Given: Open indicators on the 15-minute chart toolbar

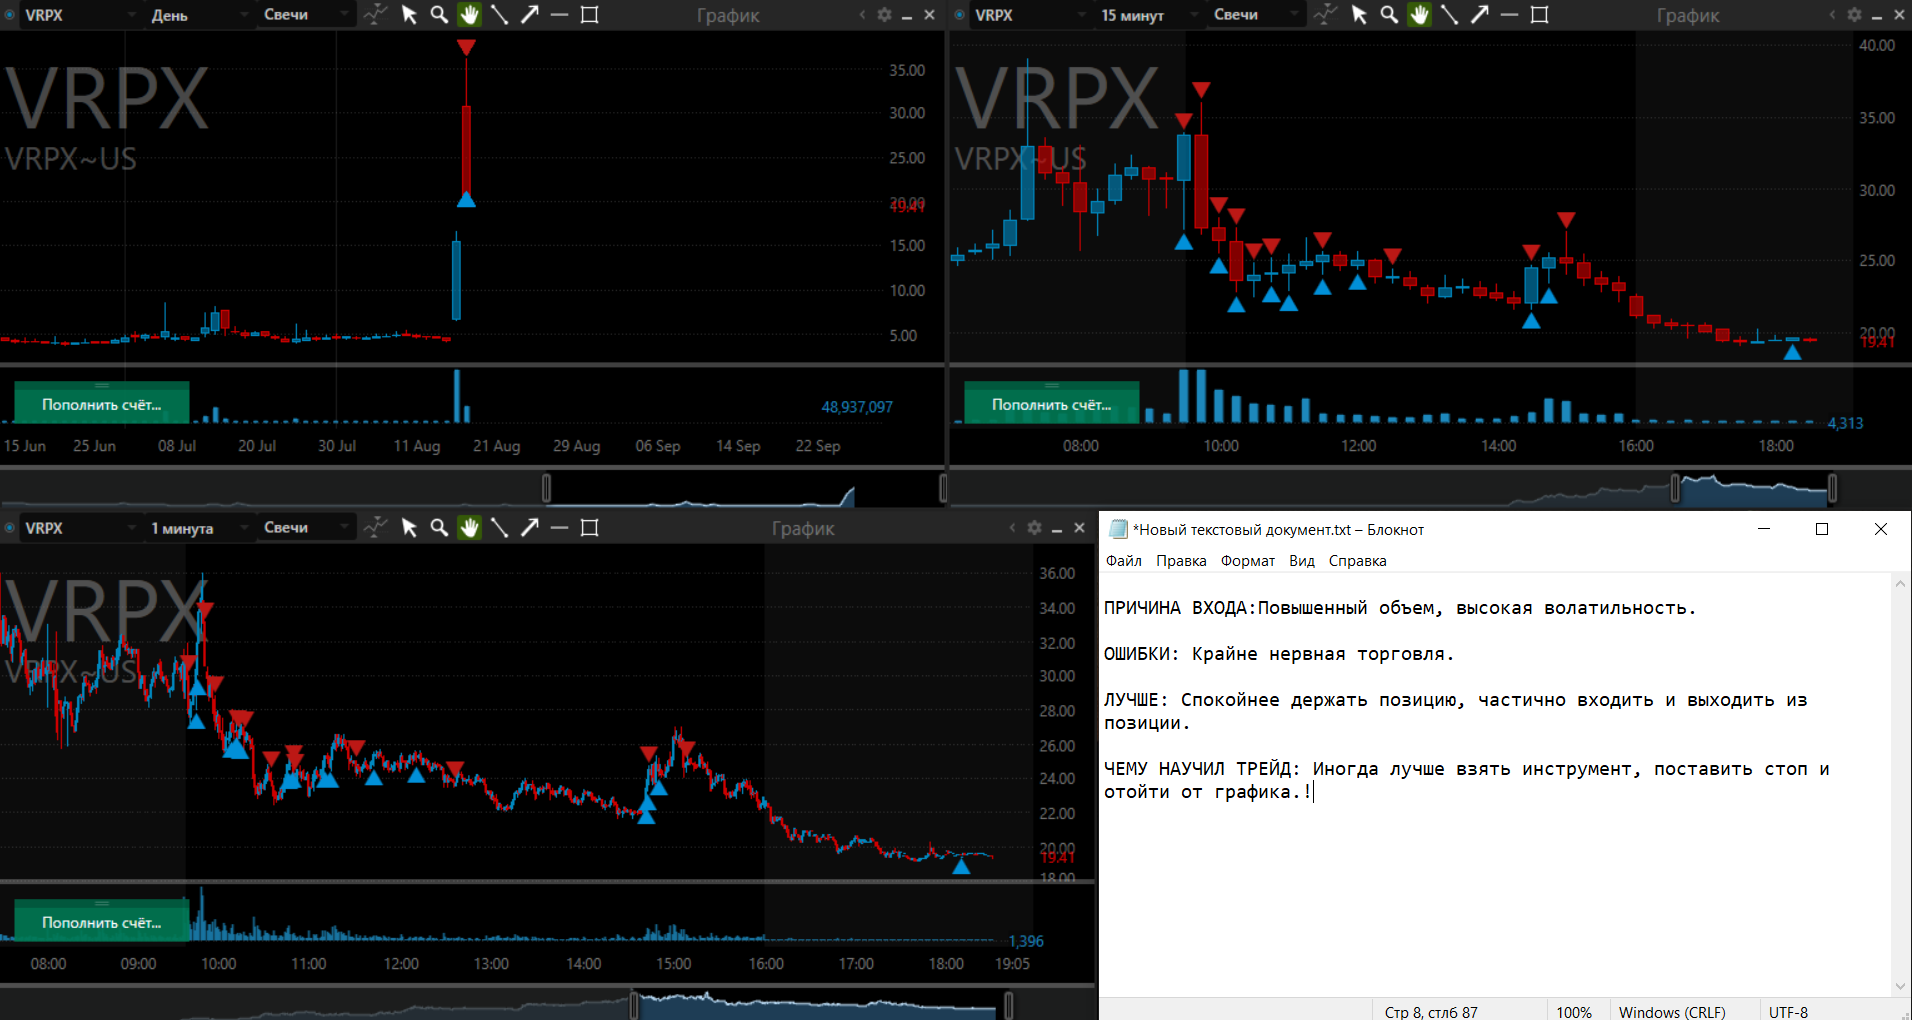Looking at the screenshot, I should pyautogui.click(x=1326, y=14).
